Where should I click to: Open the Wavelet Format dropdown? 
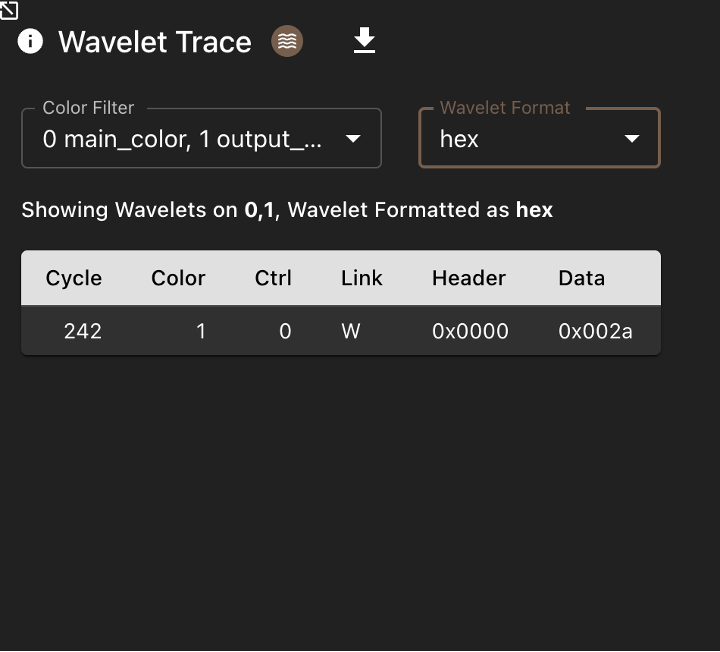pyautogui.click(x=540, y=138)
